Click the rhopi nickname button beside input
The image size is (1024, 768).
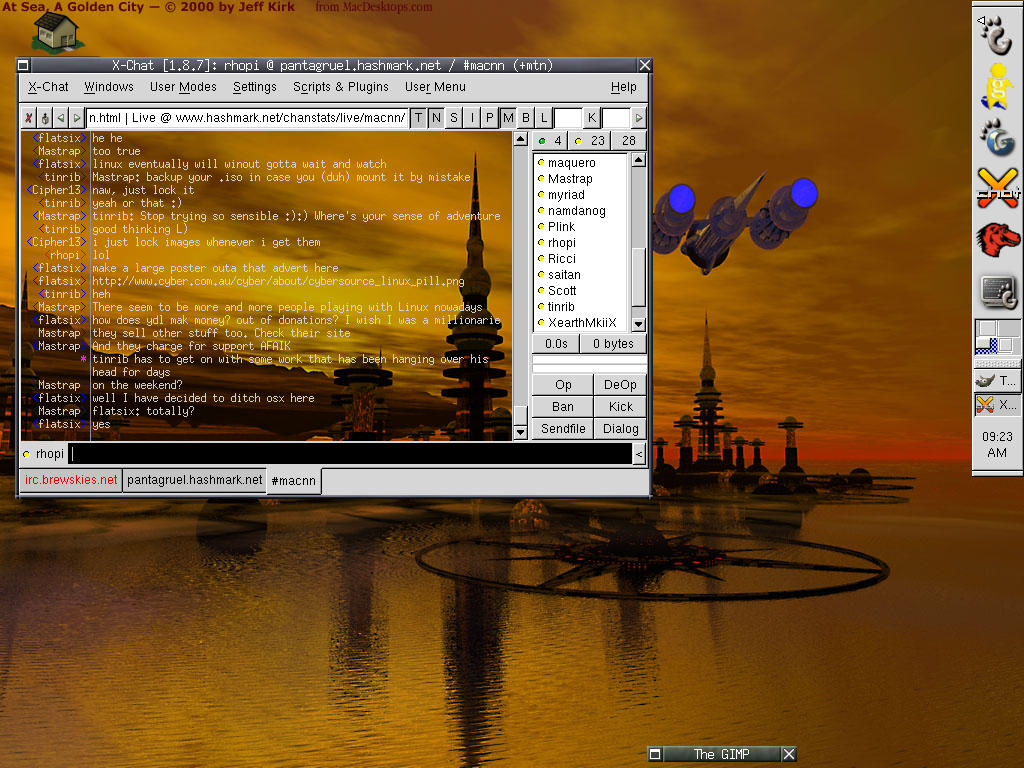[50, 454]
